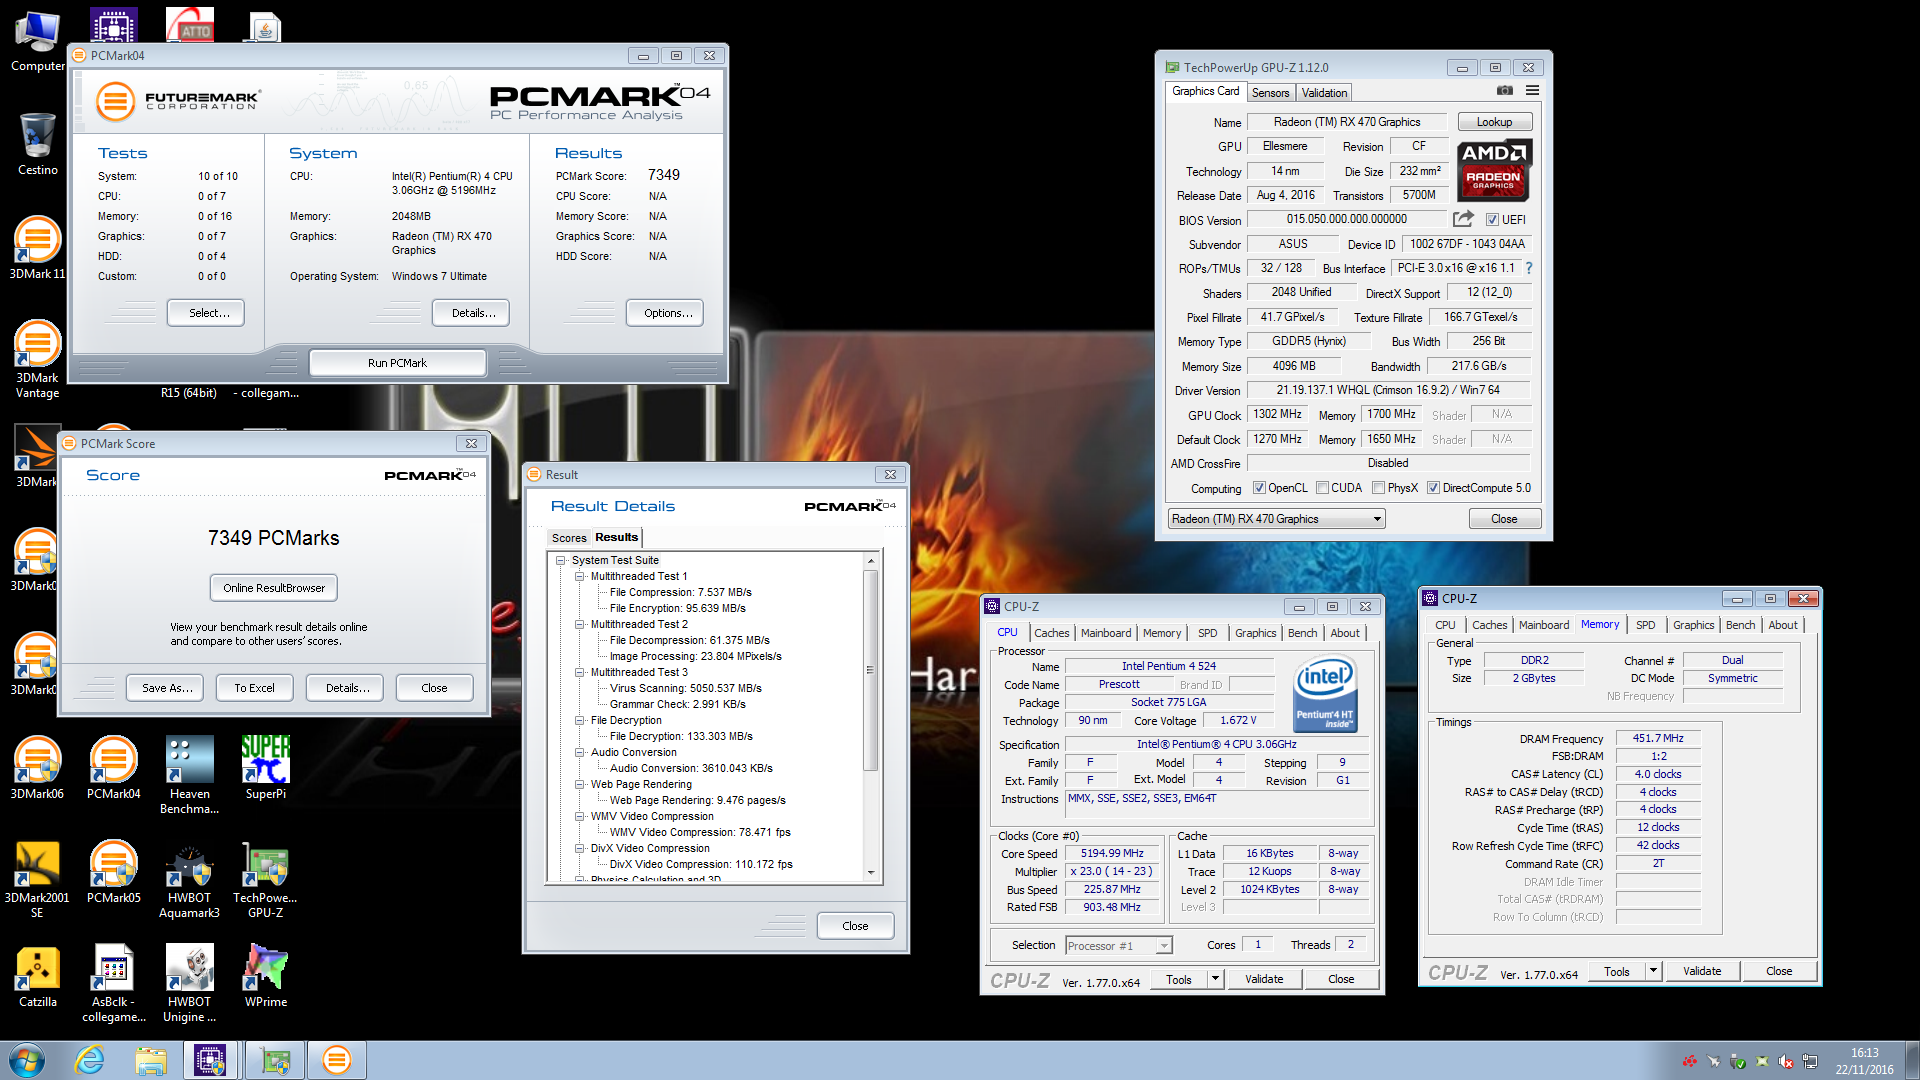
Task: Collapse the System Test Suite tree node
Action: [561, 561]
